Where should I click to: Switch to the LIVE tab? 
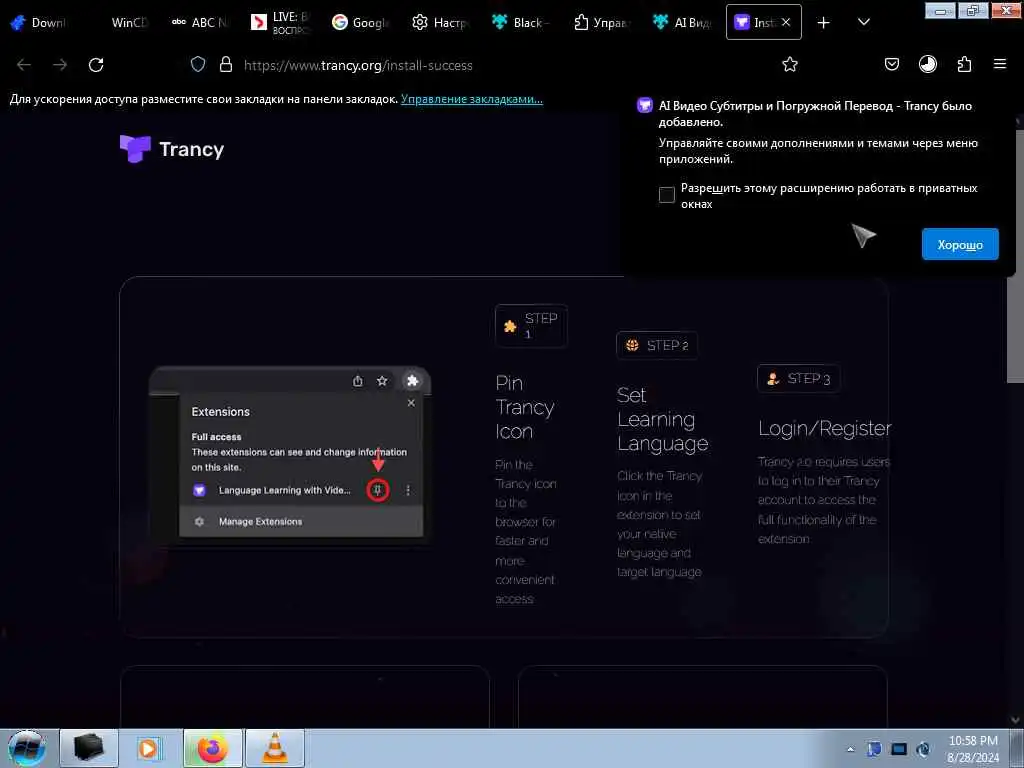point(280,23)
